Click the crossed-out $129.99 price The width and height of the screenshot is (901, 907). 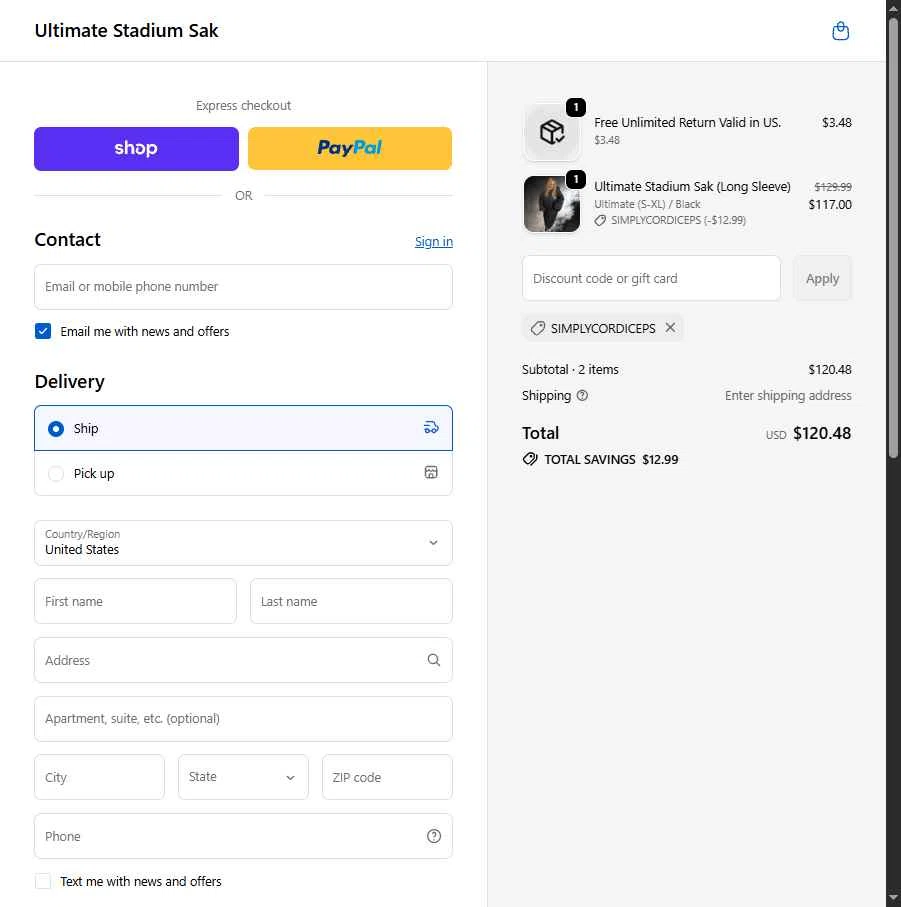833,187
